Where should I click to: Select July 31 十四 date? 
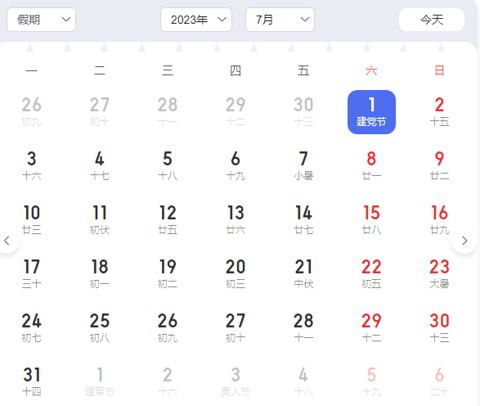[x=32, y=382]
